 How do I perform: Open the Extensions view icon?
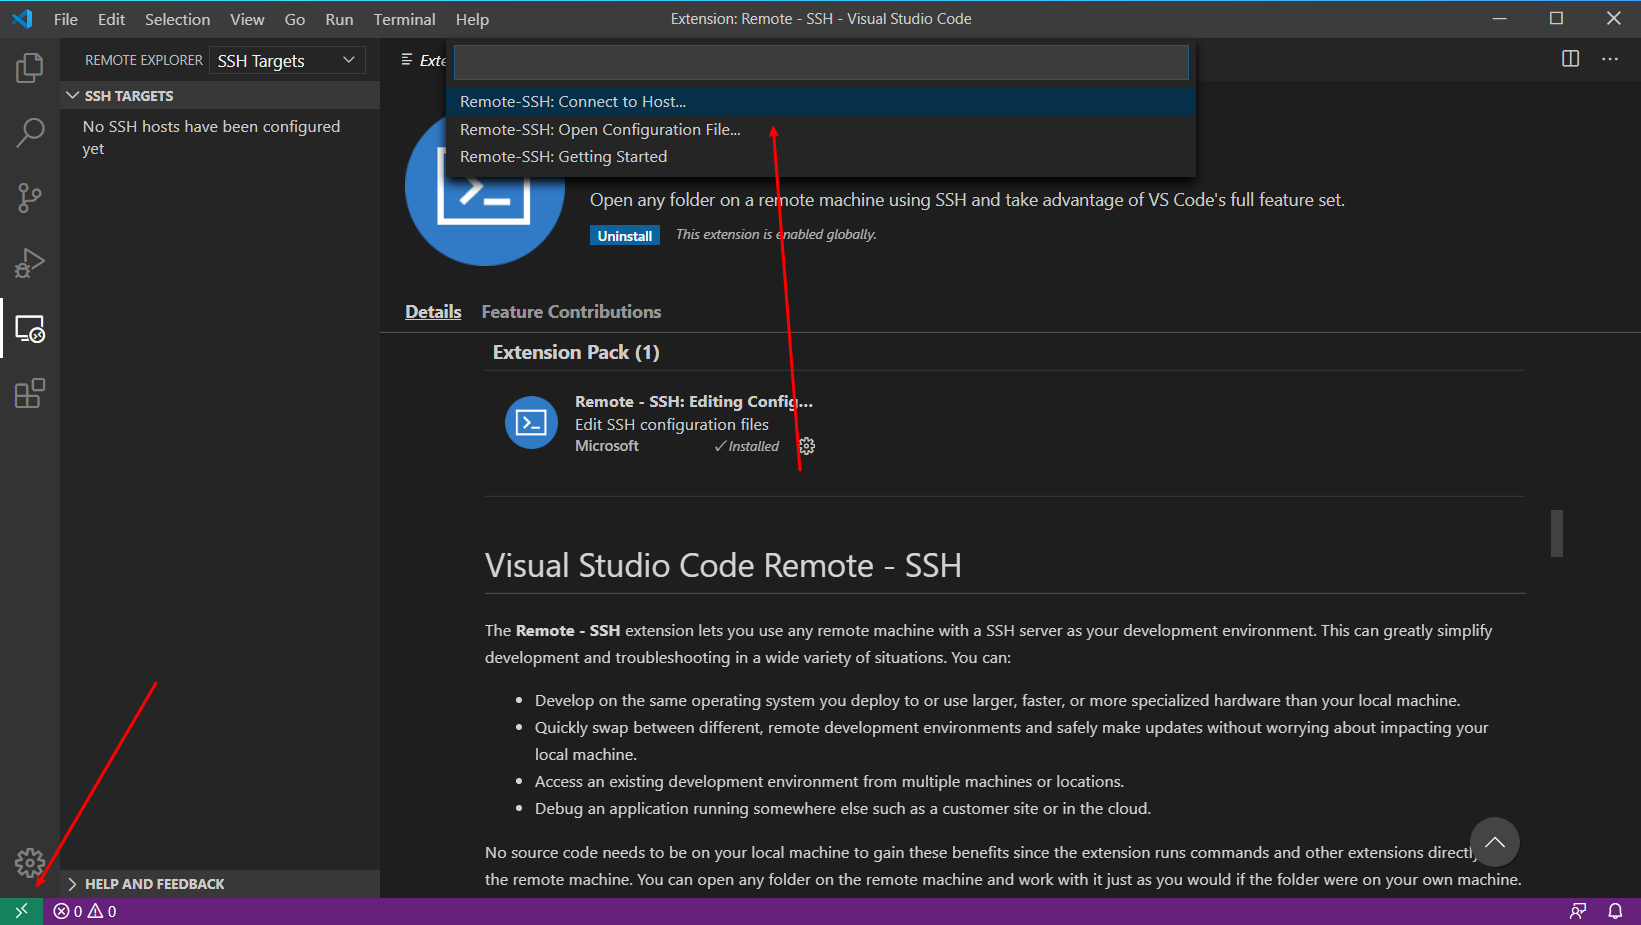[29, 393]
